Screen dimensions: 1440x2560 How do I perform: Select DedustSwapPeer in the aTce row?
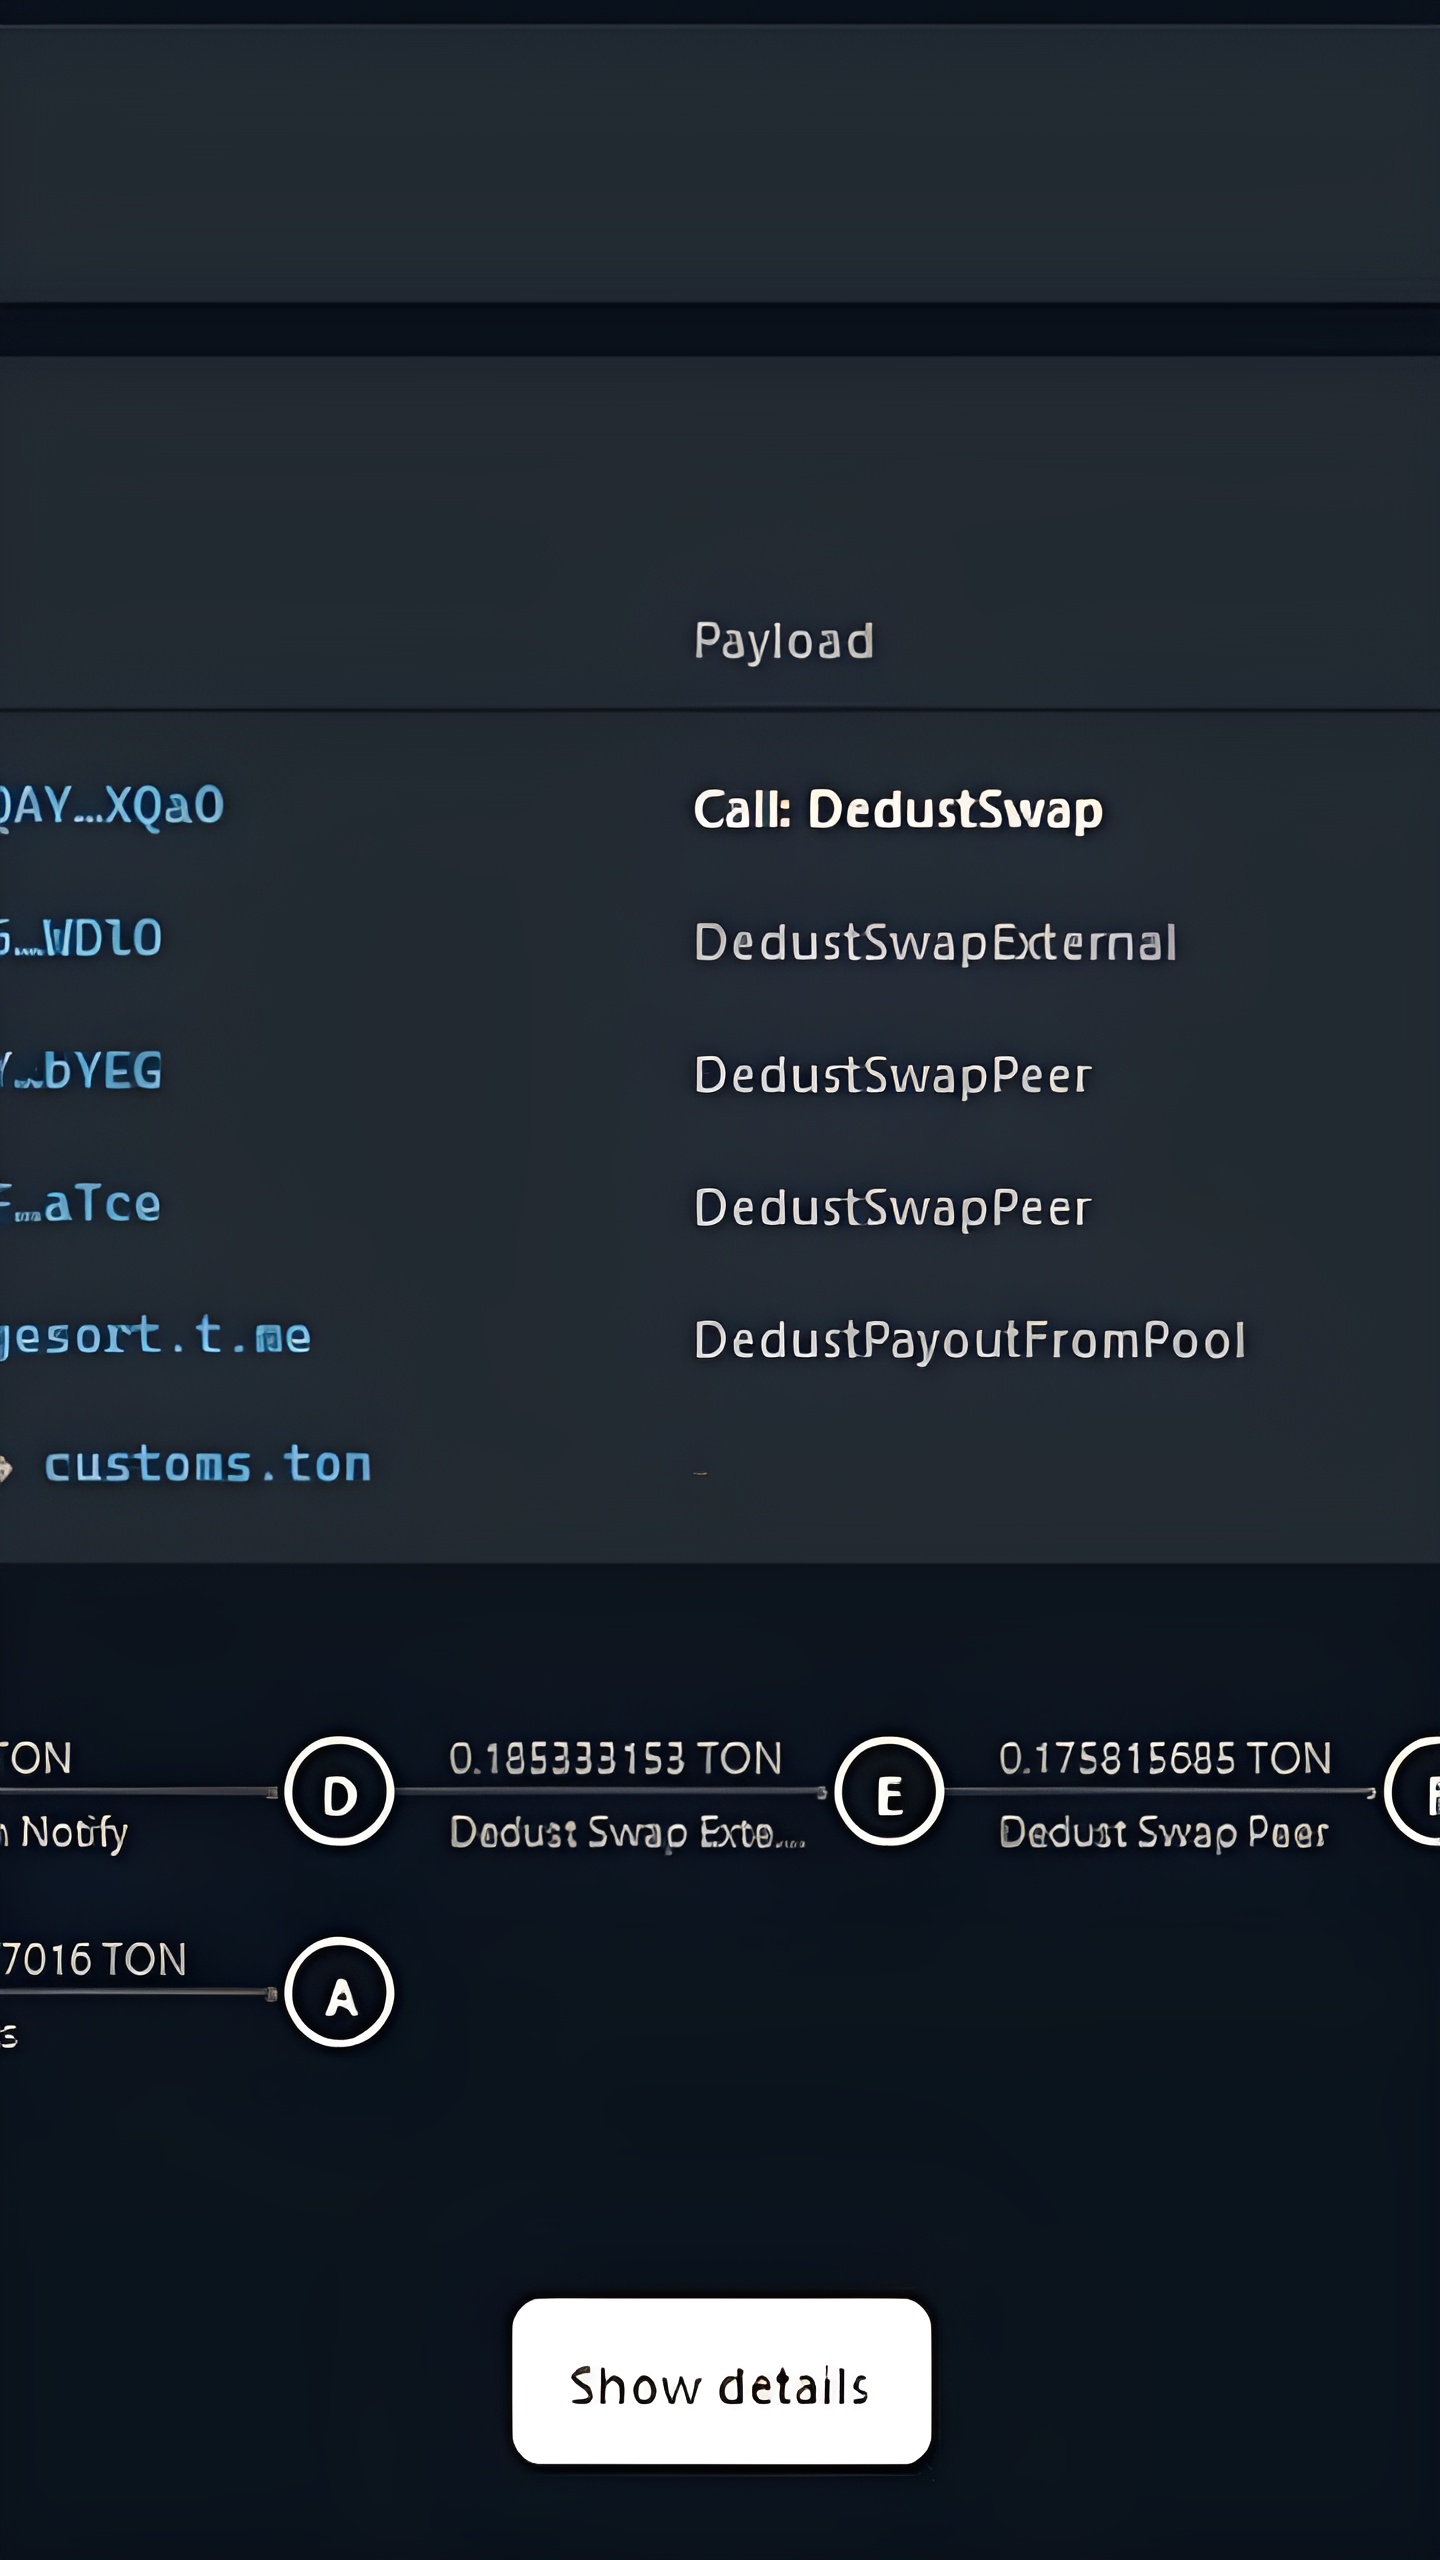[x=892, y=1208]
